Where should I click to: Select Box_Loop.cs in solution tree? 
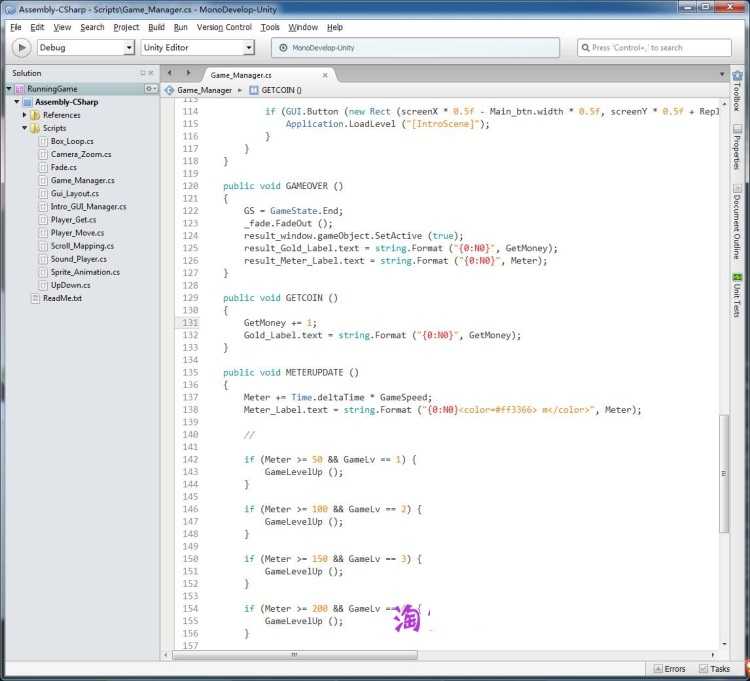(x=72, y=141)
